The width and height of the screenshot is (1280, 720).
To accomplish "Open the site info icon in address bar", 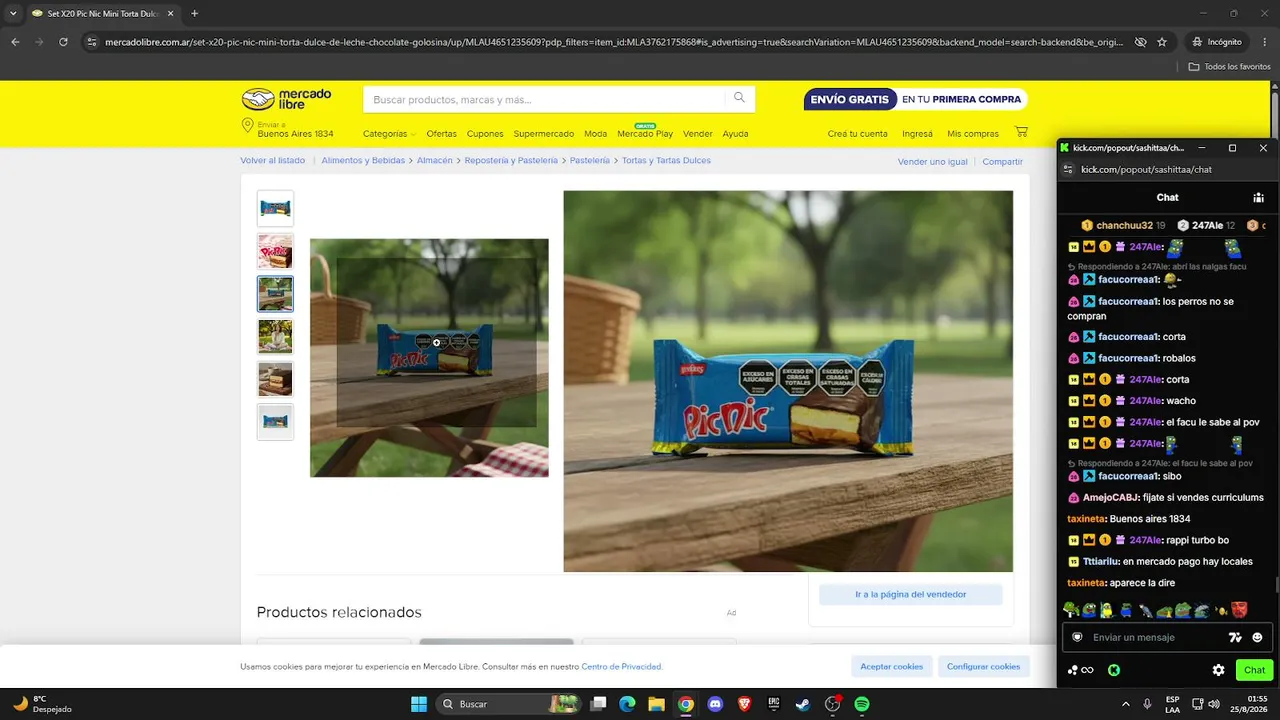I will click(x=92, y=42).
